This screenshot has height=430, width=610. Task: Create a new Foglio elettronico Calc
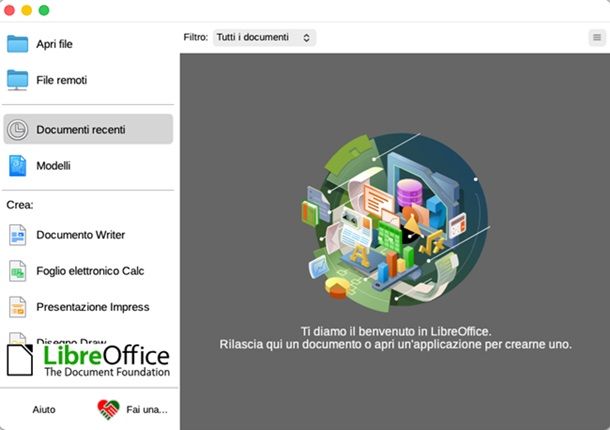click(88, 271)
